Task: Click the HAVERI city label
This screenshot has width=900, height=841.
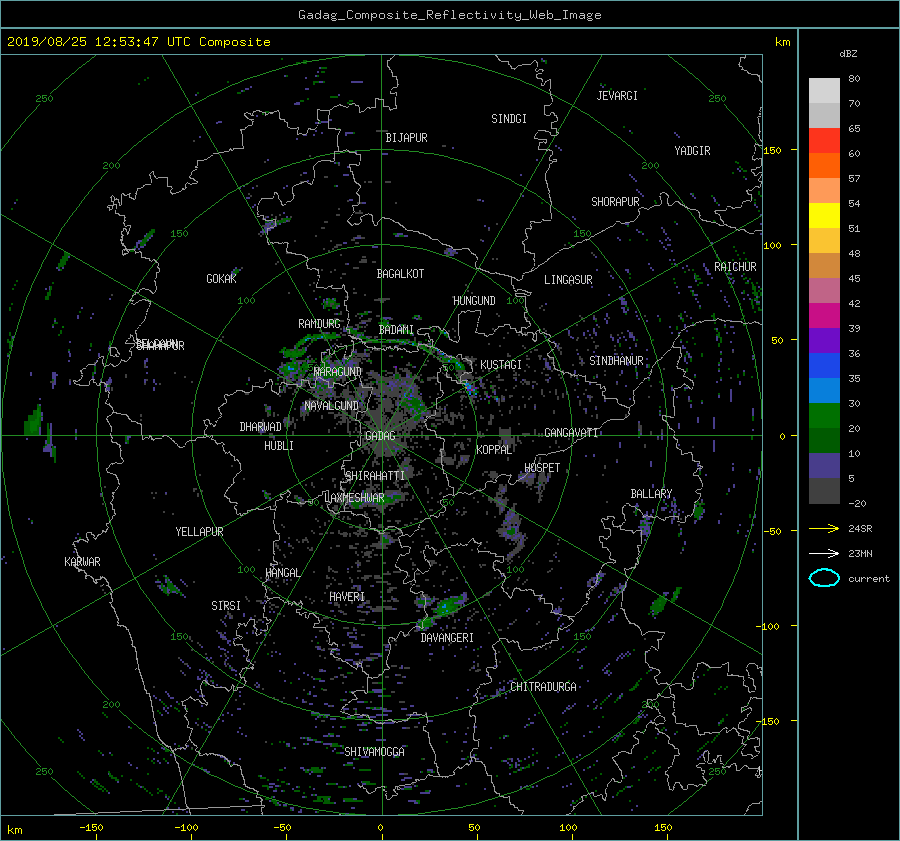Action: pyautogui.click(x=347, y=598)
